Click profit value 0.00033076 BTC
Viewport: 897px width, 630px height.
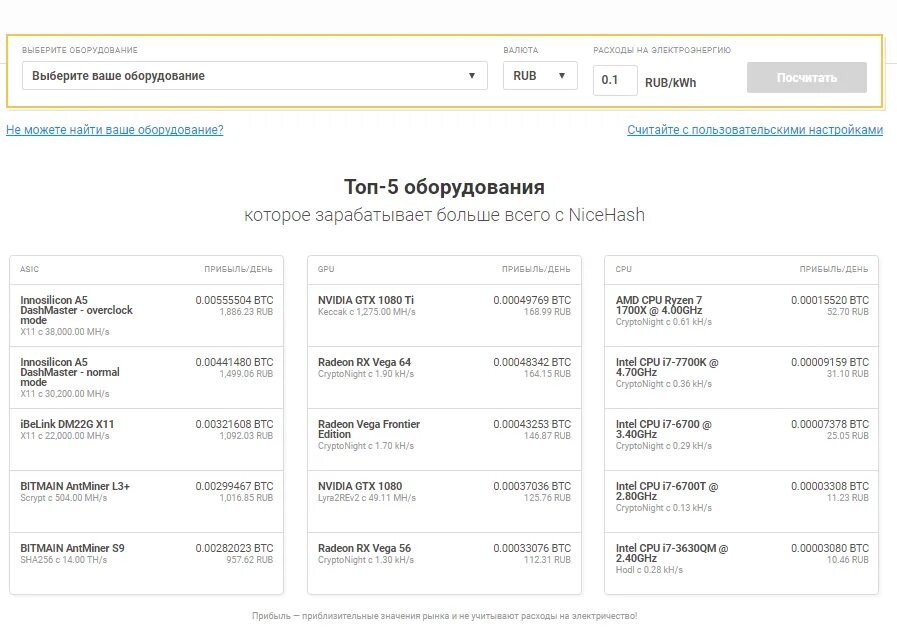tap(532, 548)
